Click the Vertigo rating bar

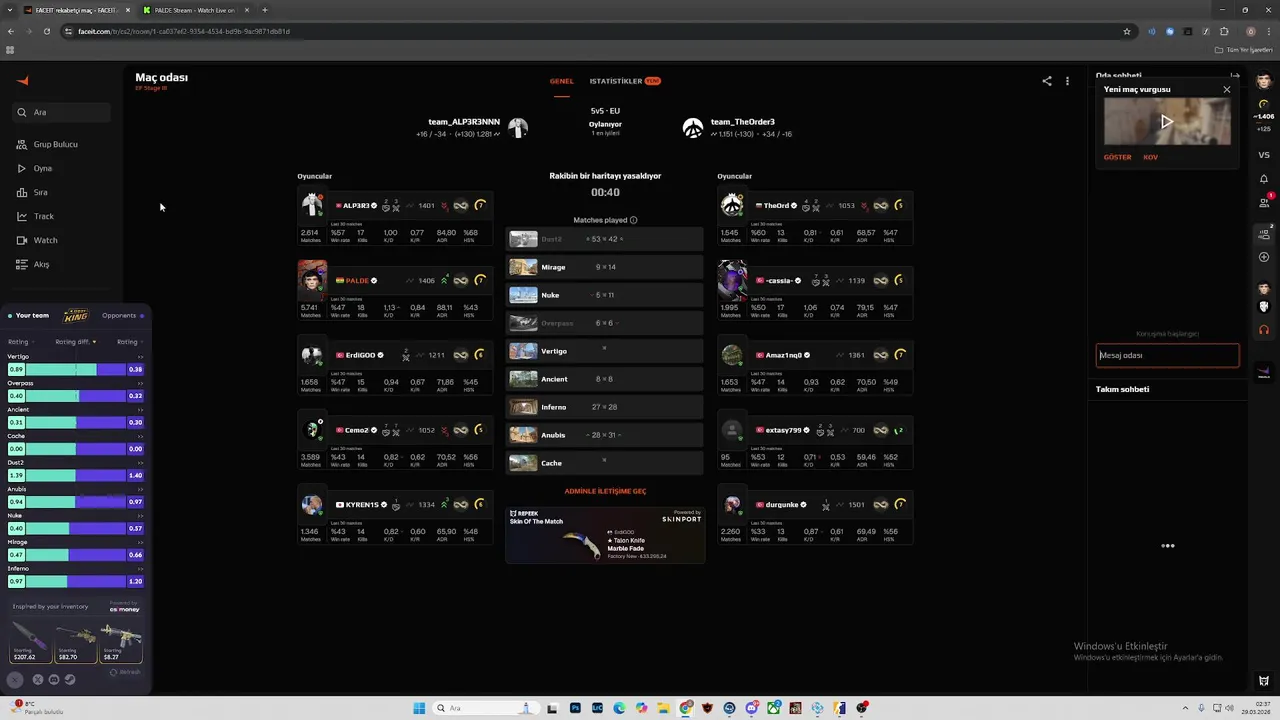pyautogui.click(x=75, y=369)
